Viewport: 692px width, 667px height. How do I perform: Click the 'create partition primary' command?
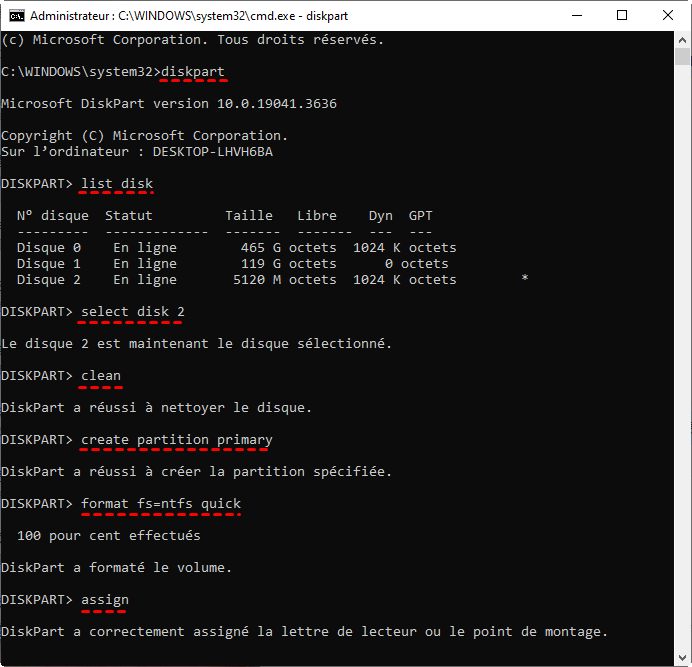pyautogui.click(x=177, y=440)
